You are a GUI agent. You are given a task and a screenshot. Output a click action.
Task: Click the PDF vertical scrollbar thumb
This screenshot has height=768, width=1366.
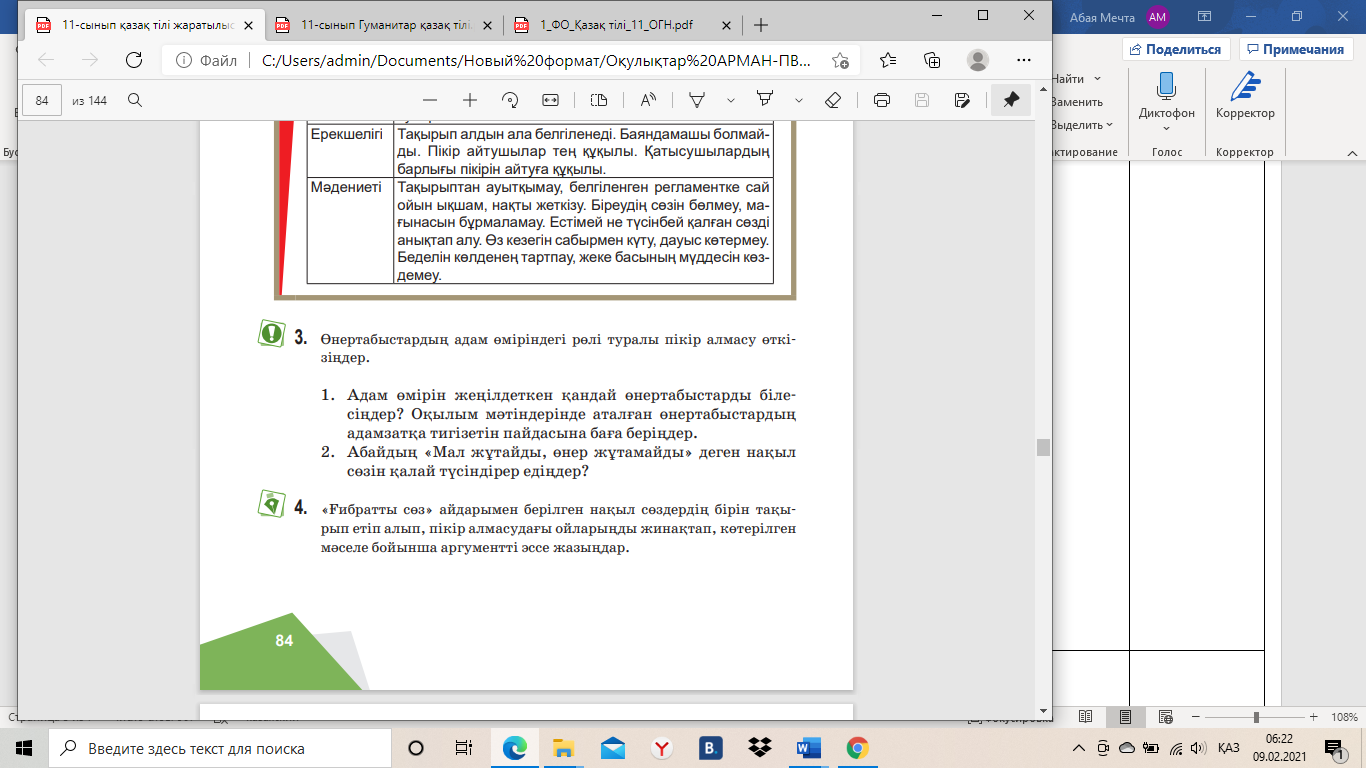pos(1043,446)
